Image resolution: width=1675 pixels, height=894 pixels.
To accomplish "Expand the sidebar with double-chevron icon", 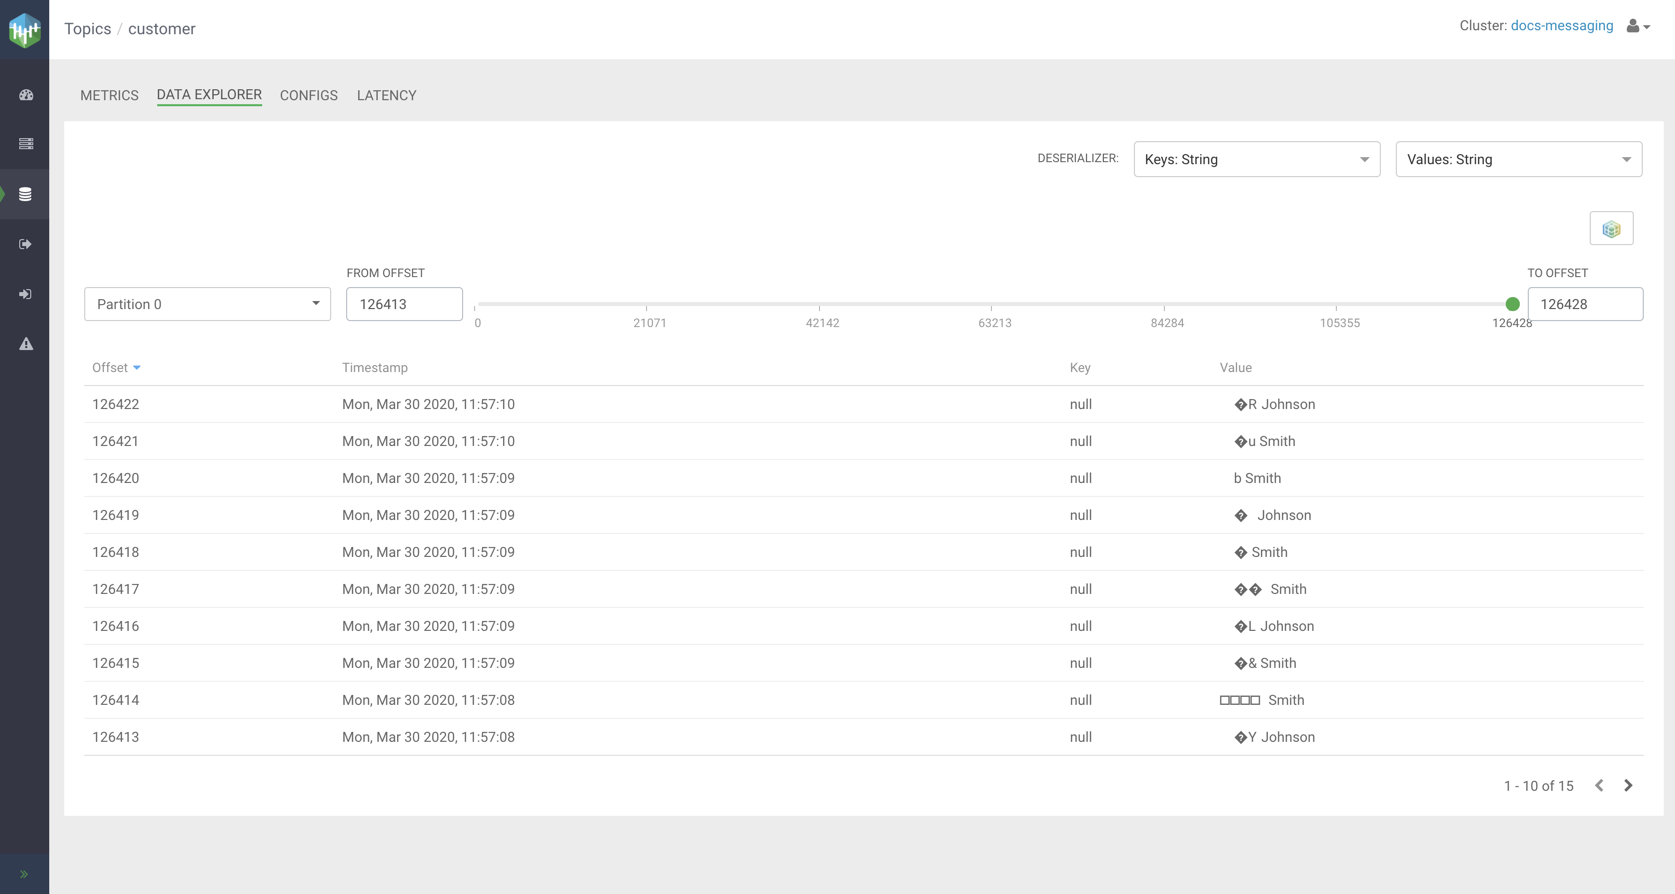I will pyautogui.click(x=24, y=874).
